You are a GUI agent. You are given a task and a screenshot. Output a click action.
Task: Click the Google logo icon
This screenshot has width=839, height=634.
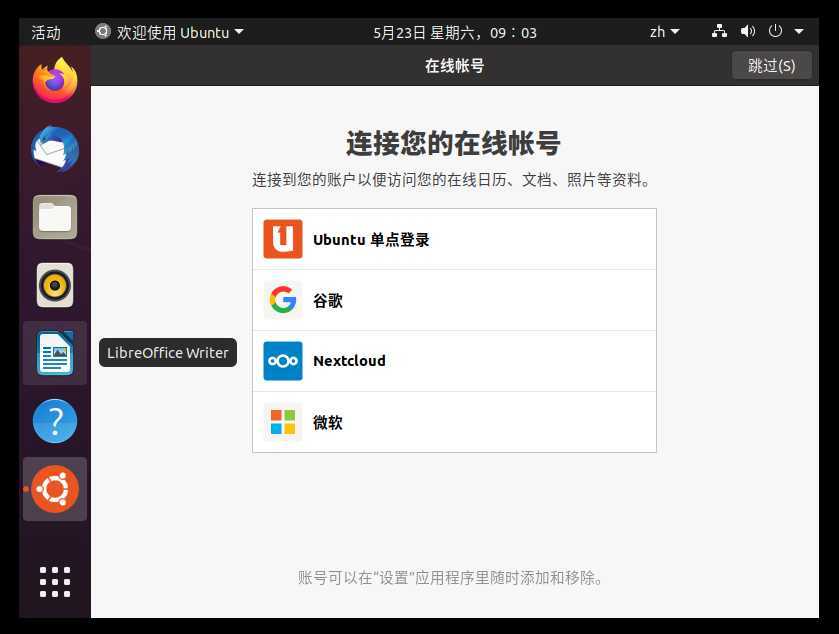click(x=283, y=300)
